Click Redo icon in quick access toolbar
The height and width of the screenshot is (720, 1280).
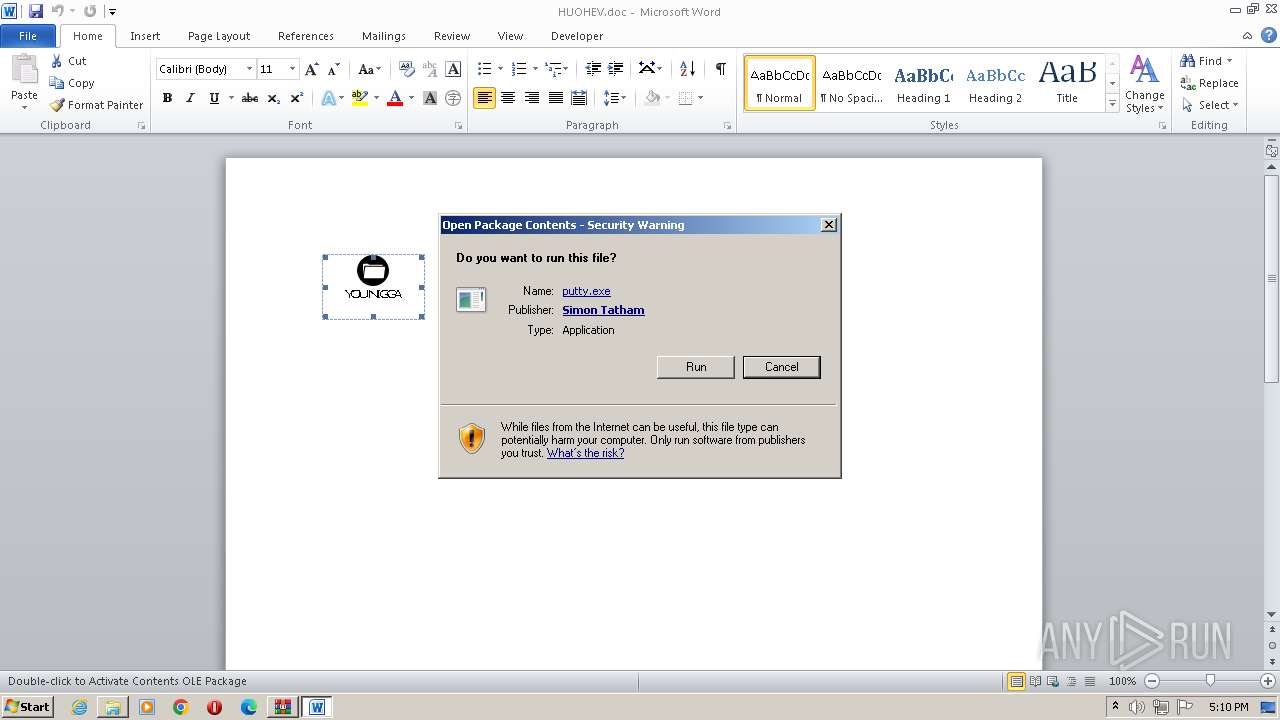click(90, 11)
